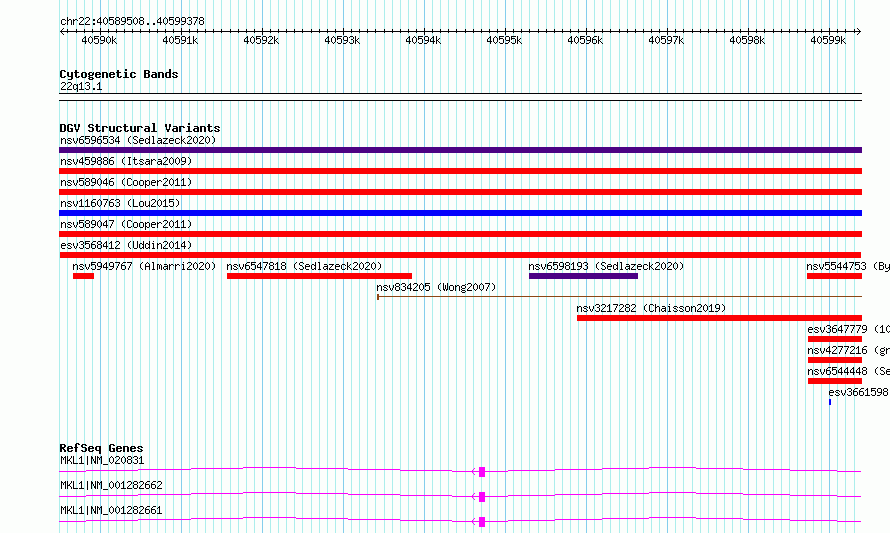Click the 40596k ruler tick label
Viewport: 890px width, 533px height.
click(585, 40)
